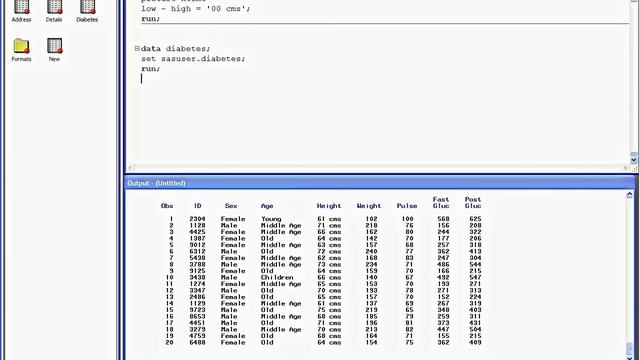
Task: Click ID value 3438 in output
Action: click(197, 278)
